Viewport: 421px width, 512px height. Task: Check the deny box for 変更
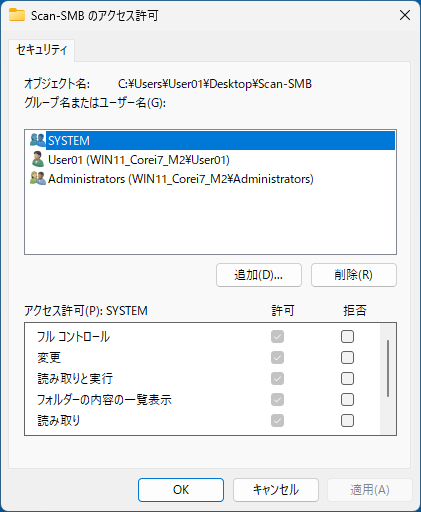347,358
